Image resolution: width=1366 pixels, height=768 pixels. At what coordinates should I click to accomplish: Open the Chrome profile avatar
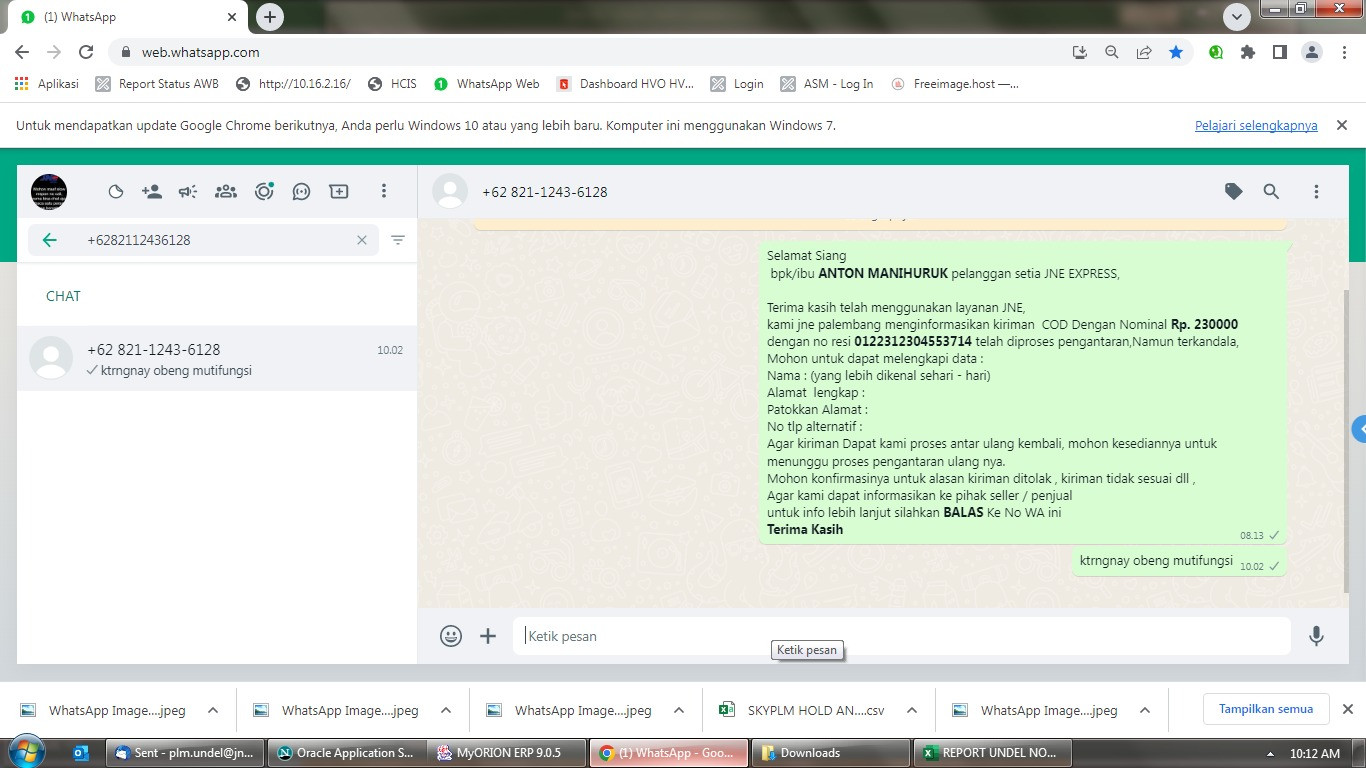1312,52
